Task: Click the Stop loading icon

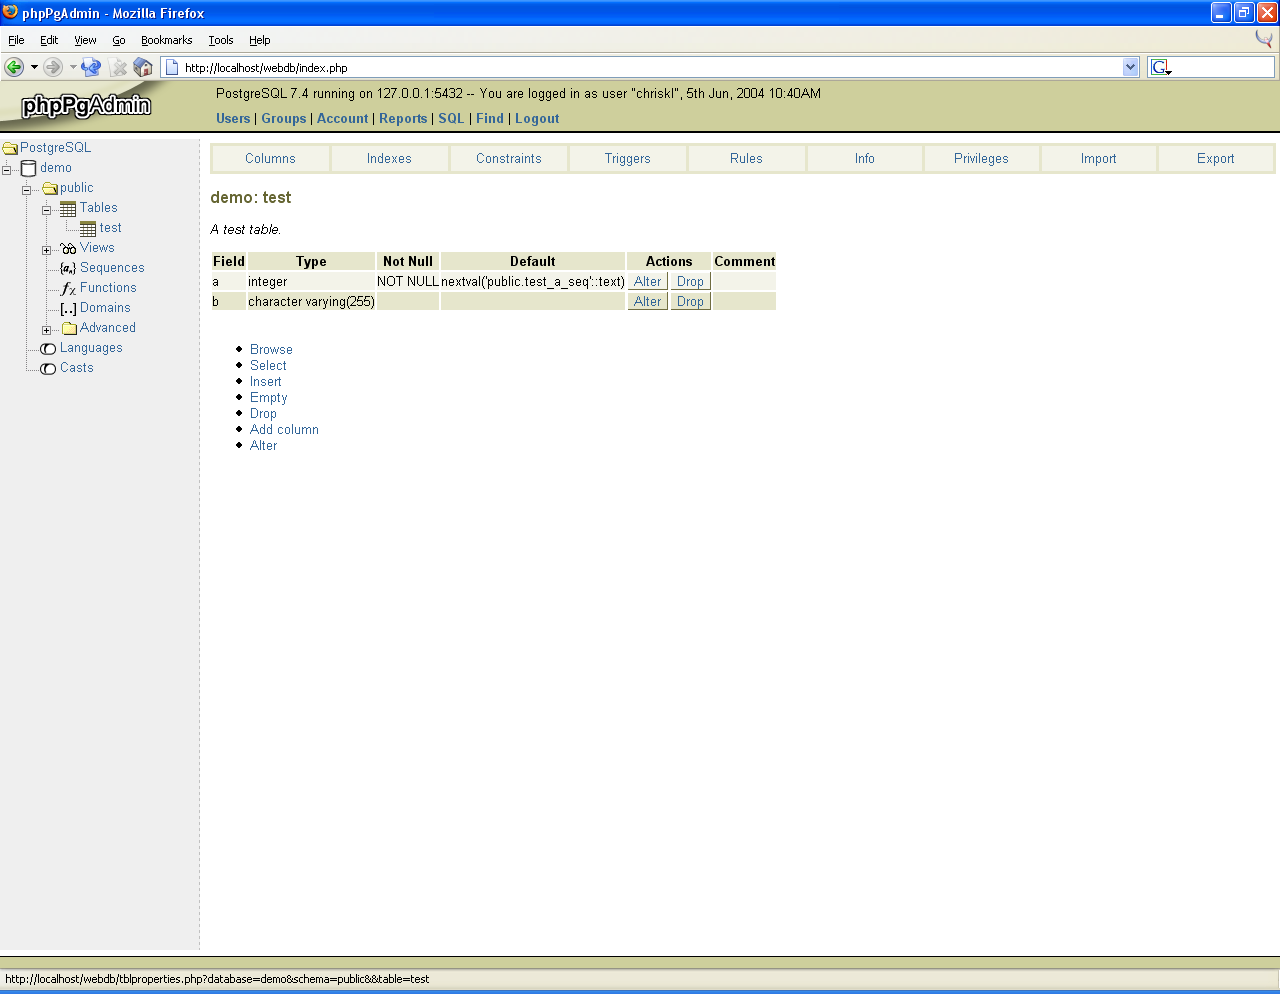Action: click(118, 67)
